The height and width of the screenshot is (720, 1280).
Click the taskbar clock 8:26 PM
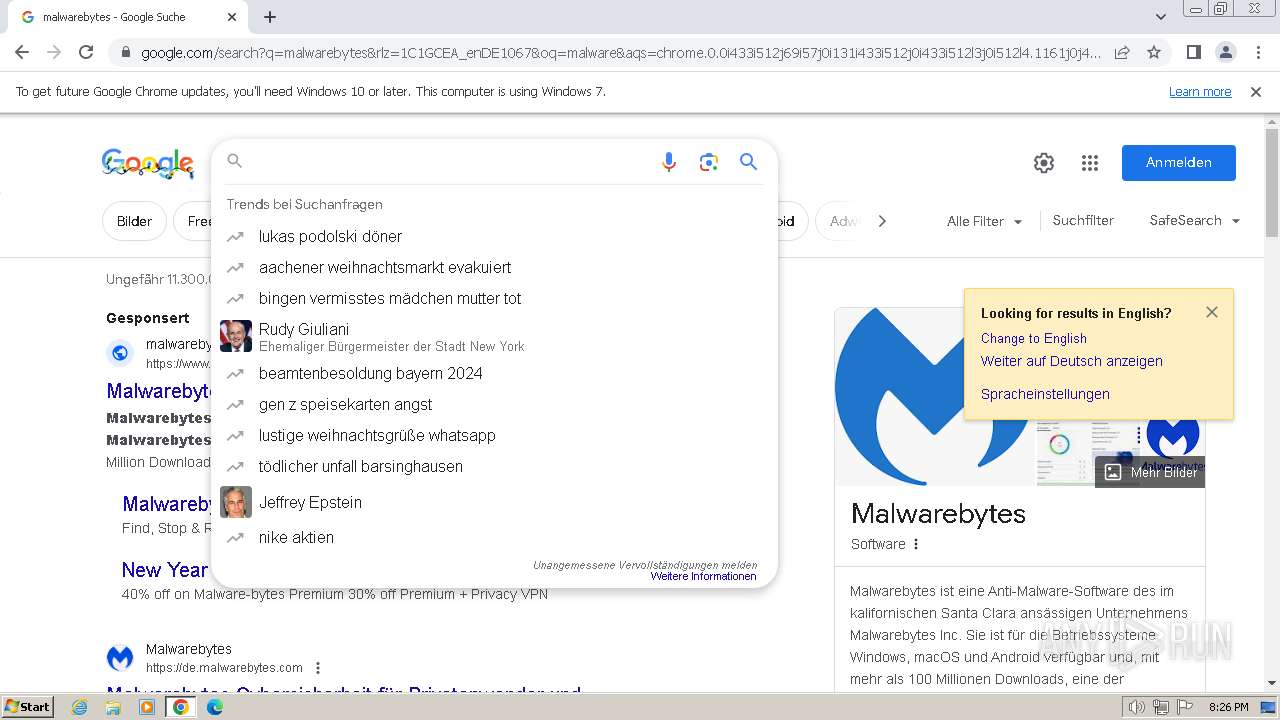coord(1228,707)
